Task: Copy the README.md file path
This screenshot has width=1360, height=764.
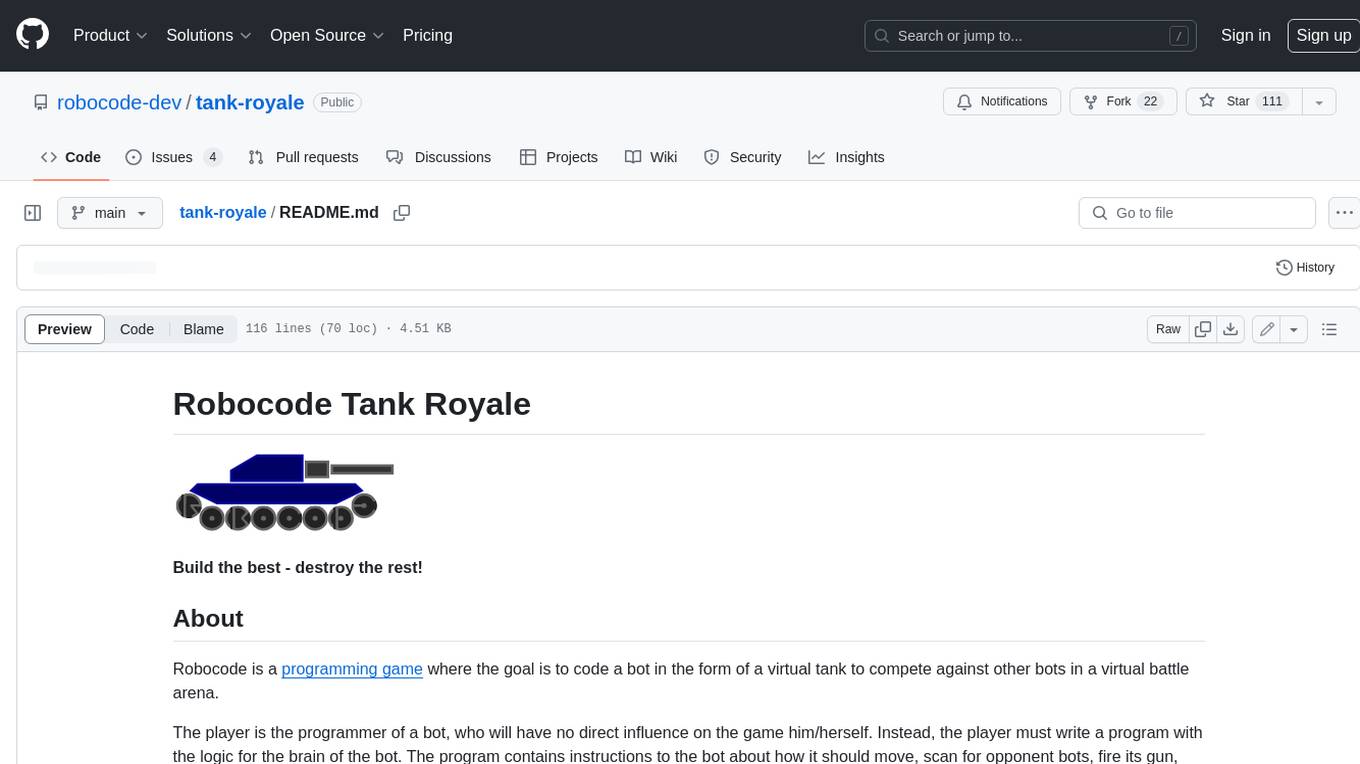Action: pos(402,213)
